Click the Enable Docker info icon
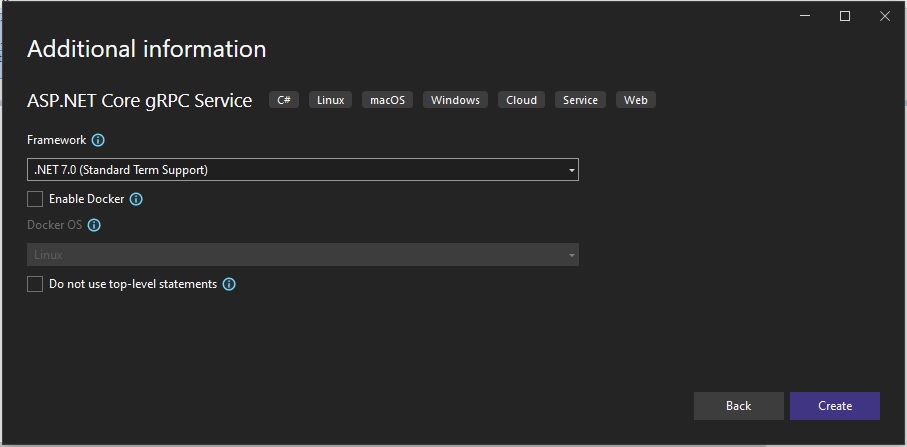The width and height of the screenshot is (907, 447). 136,199
